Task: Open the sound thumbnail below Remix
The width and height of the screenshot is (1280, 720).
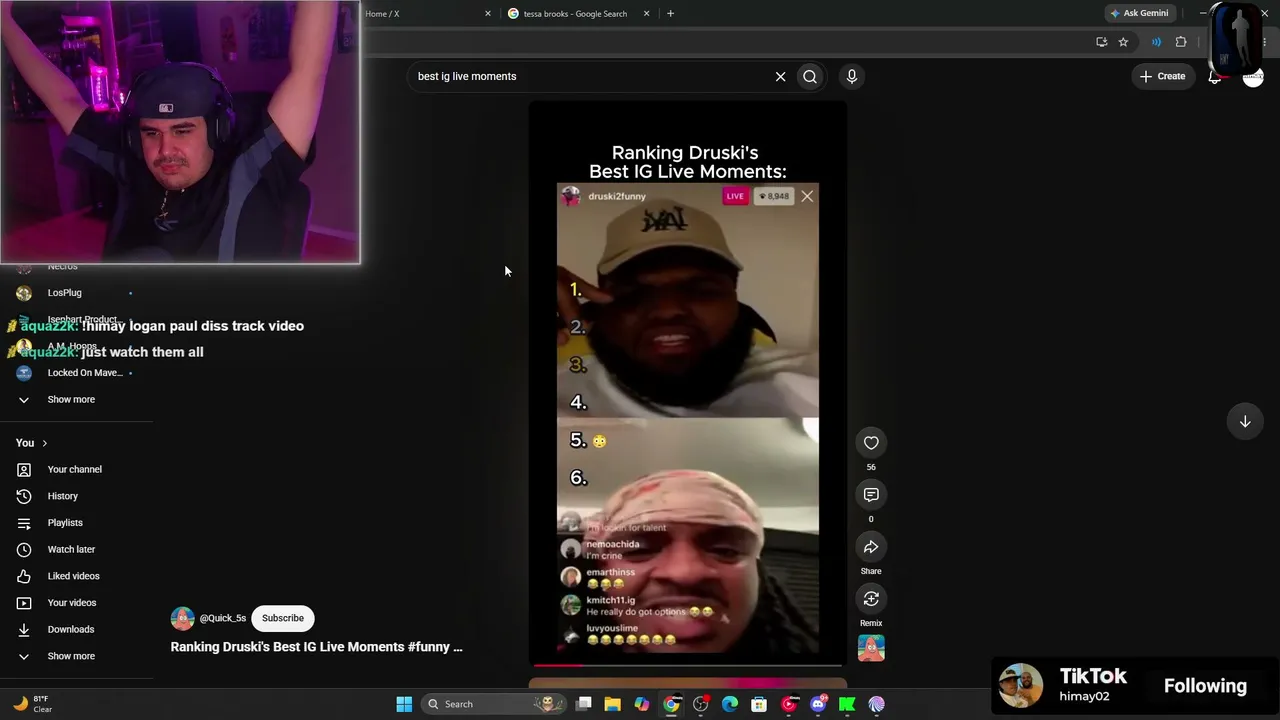Action: tap(871, 648)
